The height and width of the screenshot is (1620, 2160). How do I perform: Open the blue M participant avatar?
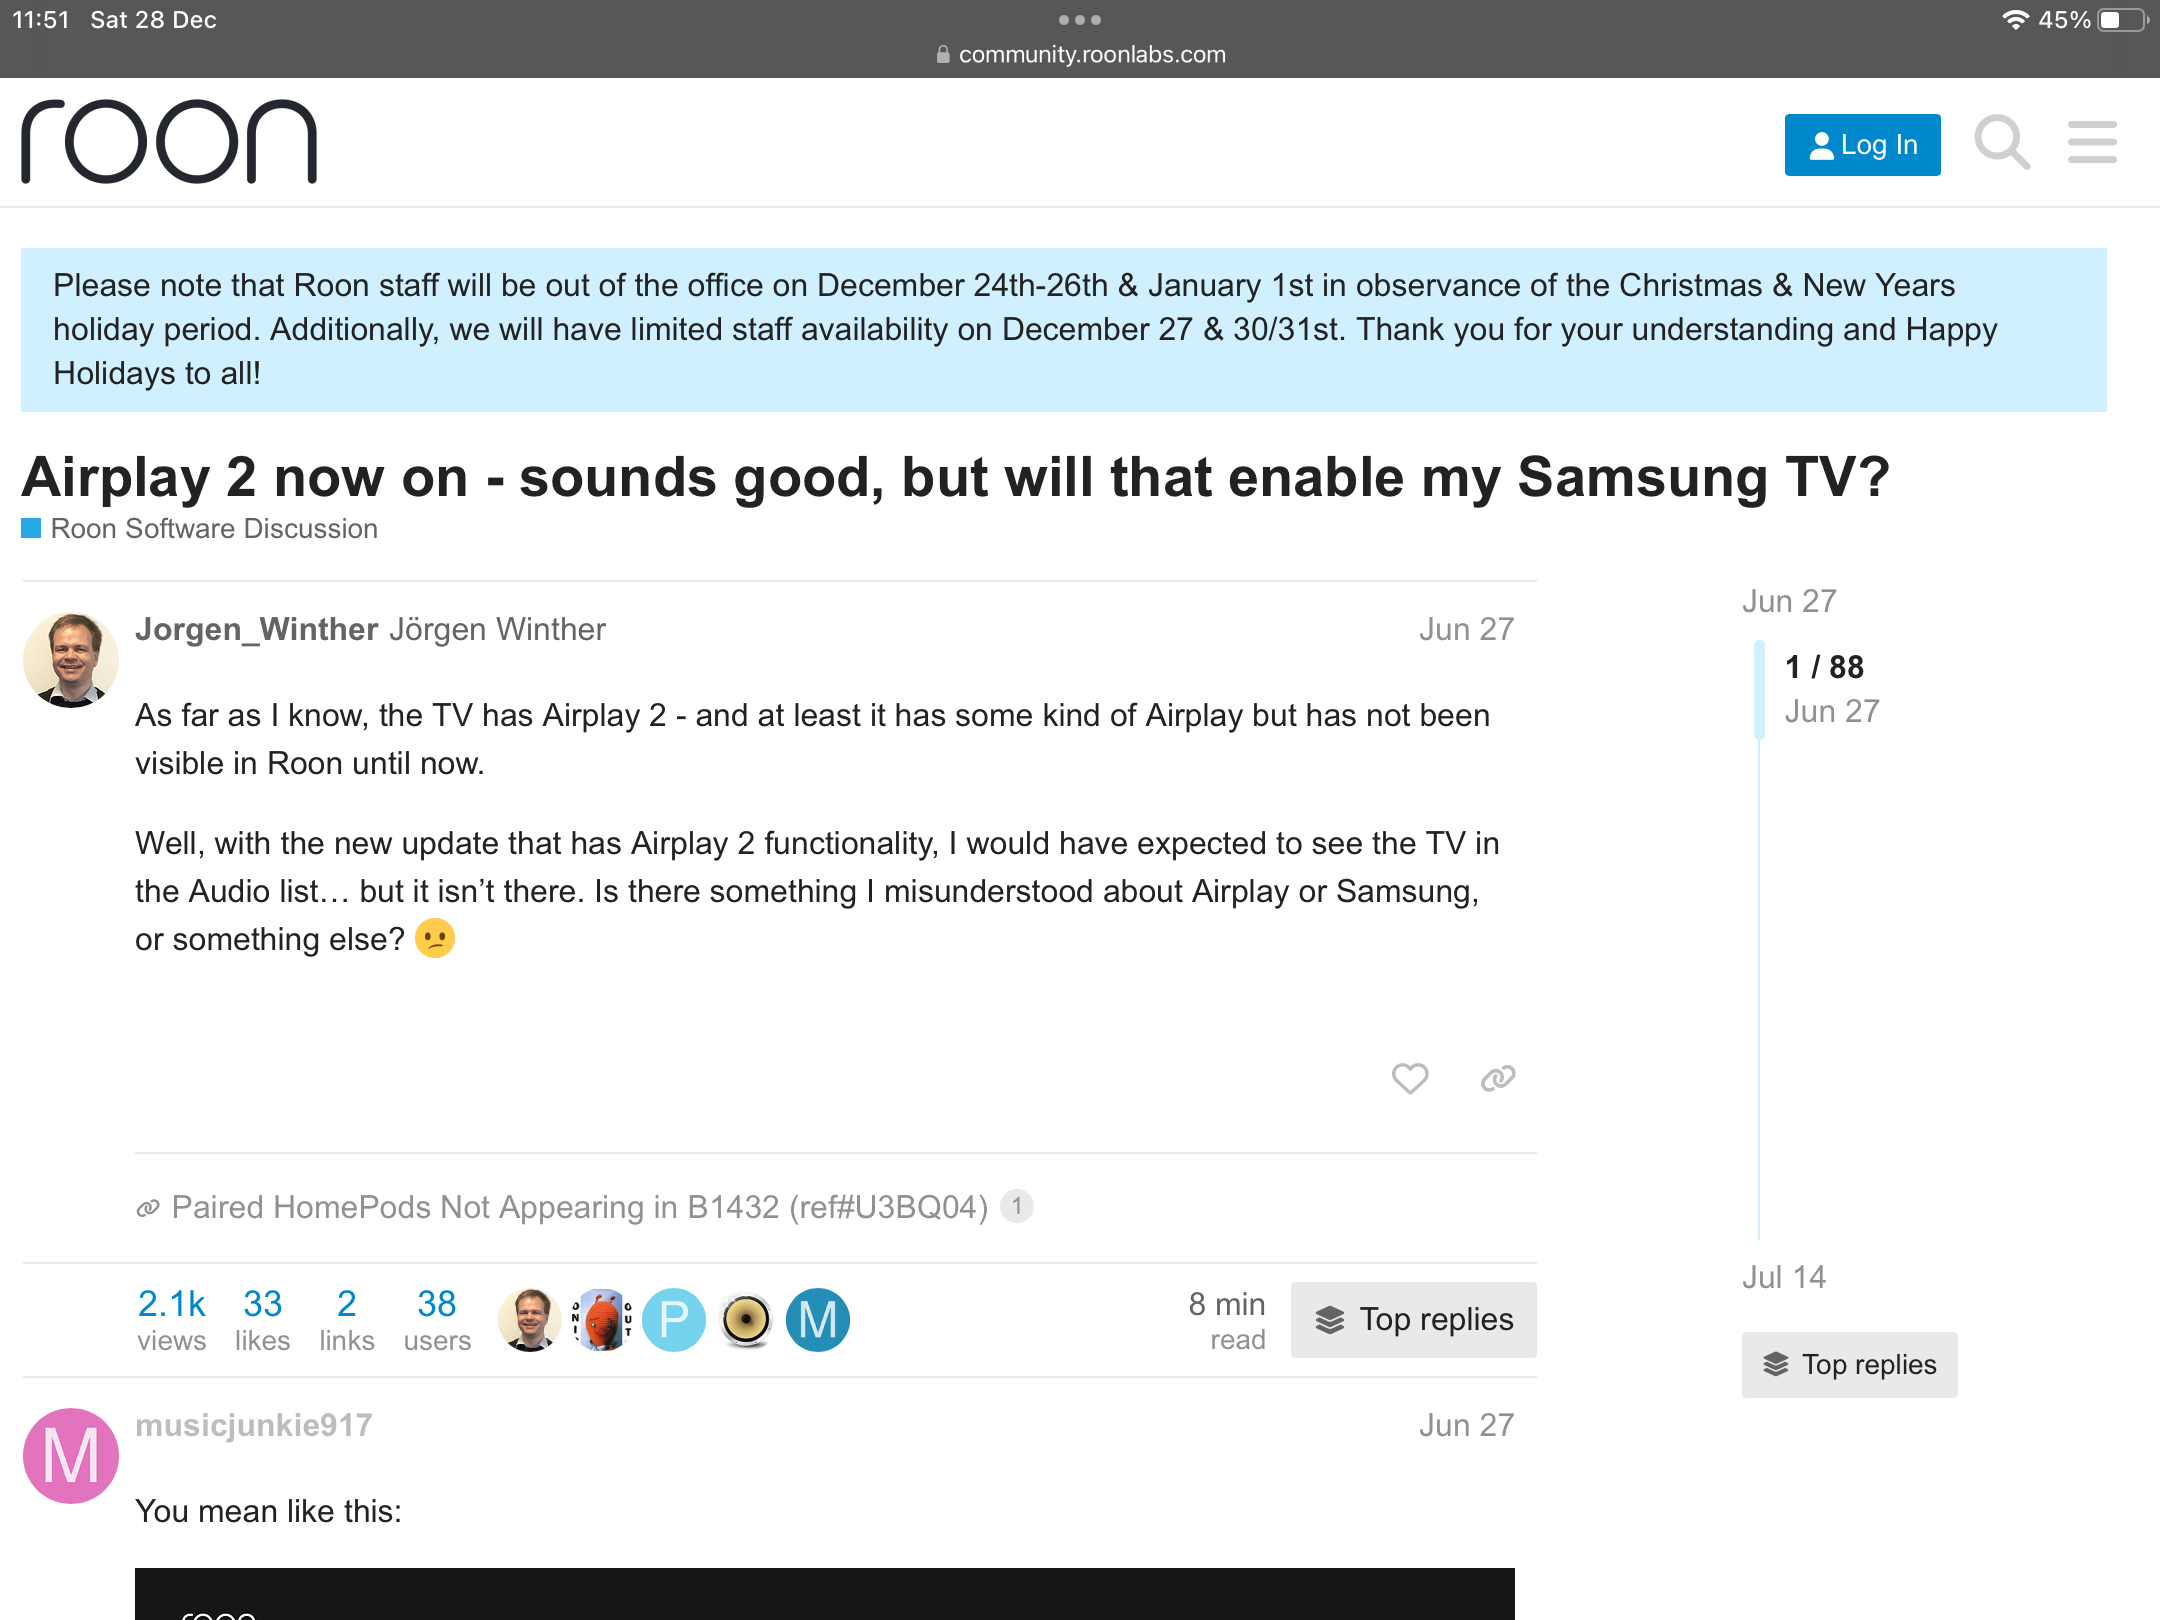pyautogui.click(x=818, y=1320)
